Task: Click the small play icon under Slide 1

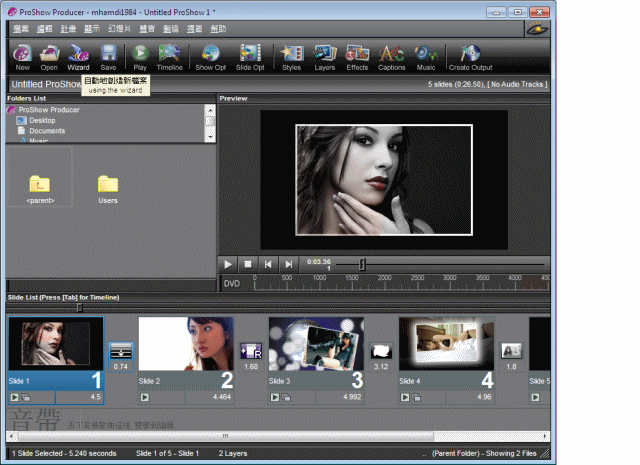Action: [x=14, y=397]
